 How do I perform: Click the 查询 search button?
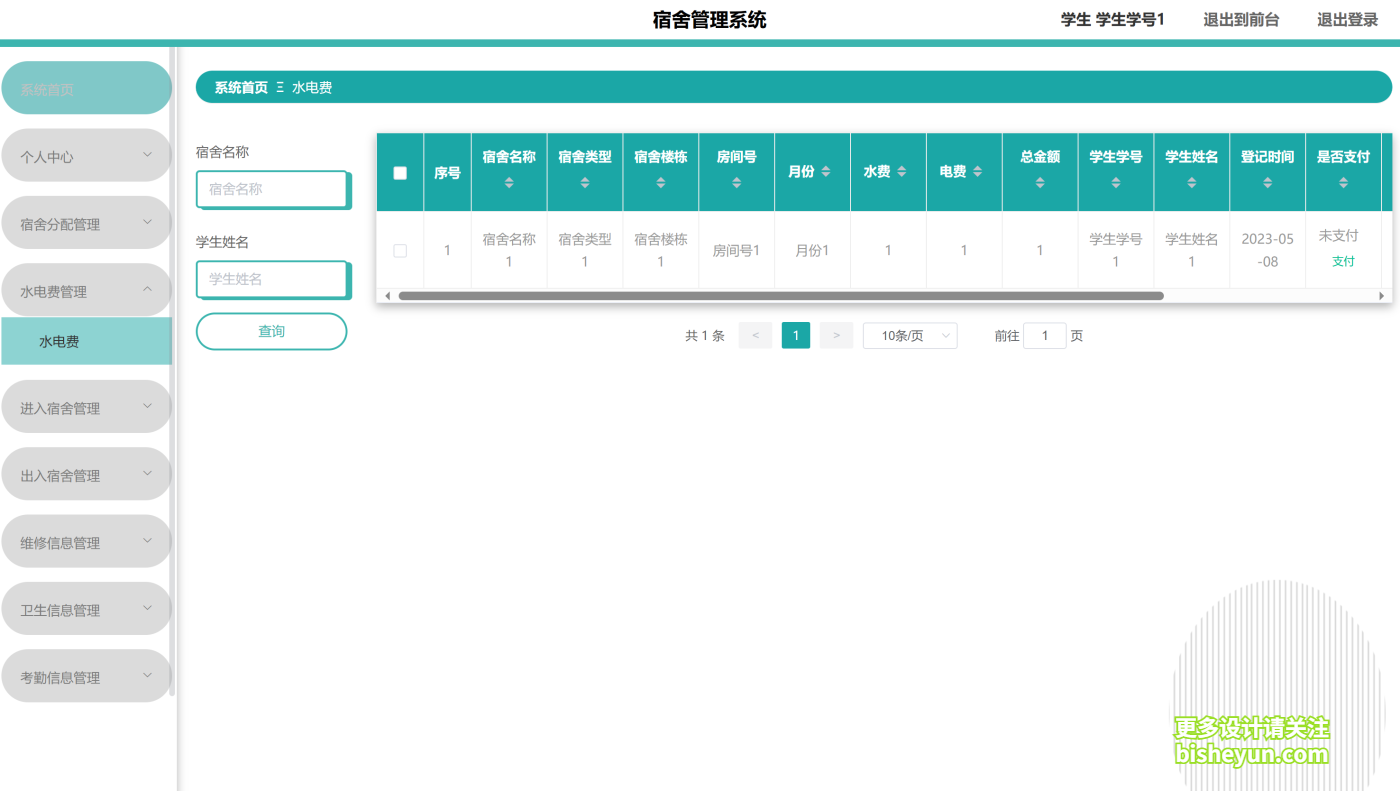click(x=271, y=331)
